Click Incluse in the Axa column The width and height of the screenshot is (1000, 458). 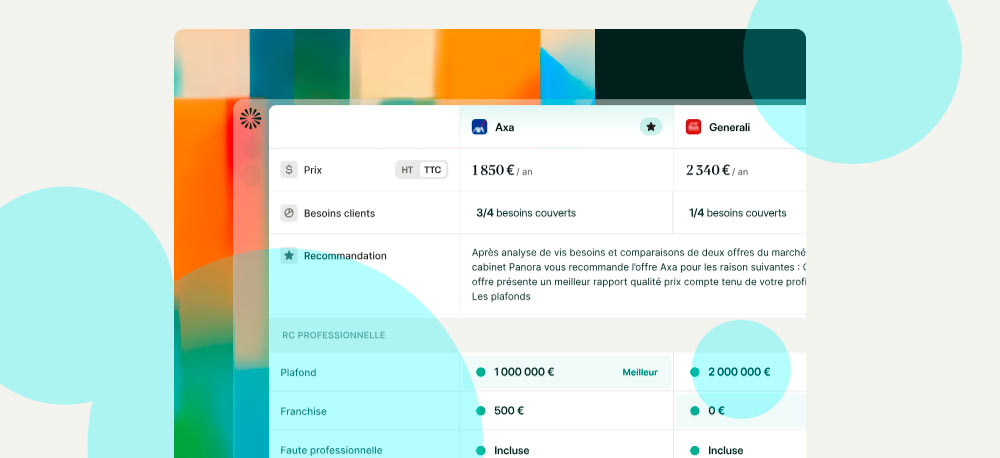511,450
